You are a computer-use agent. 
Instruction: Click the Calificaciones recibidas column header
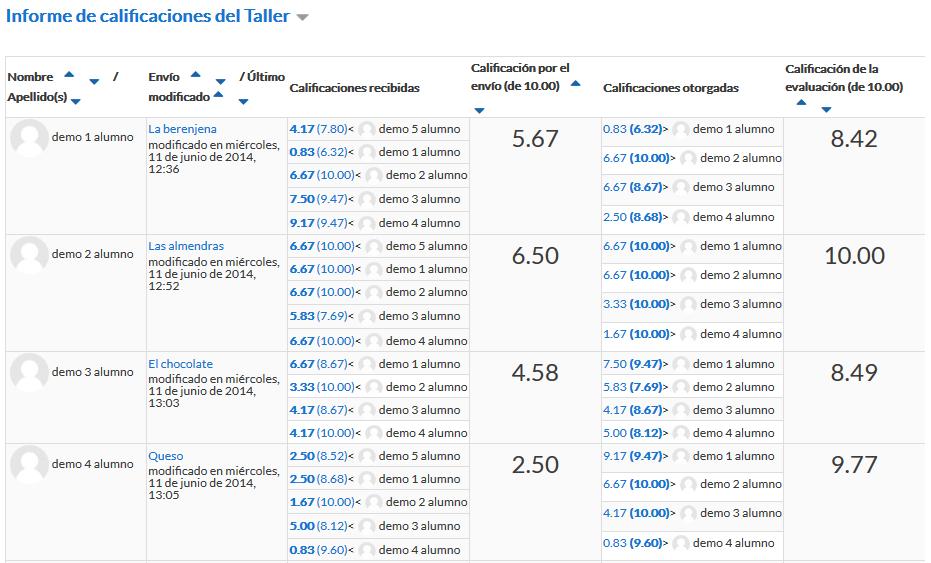click(354, 88)
